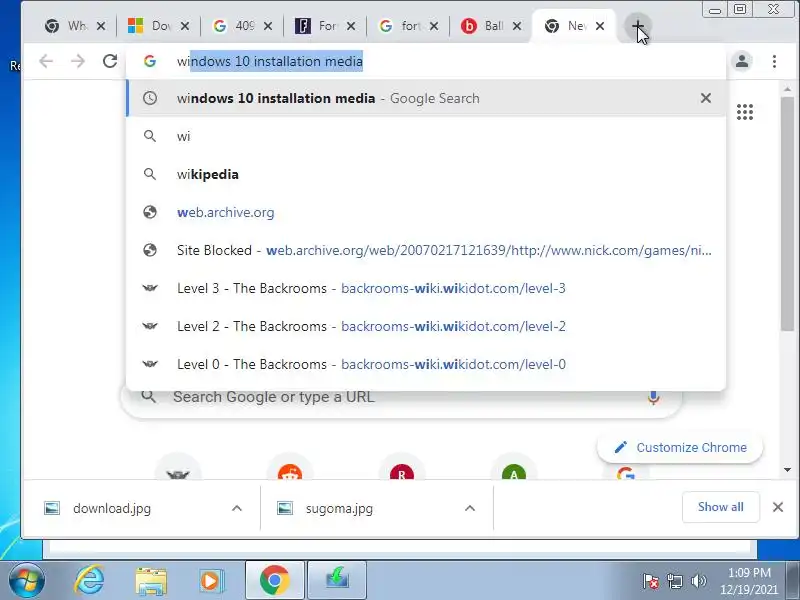Click Customize Chrome button

680,447
